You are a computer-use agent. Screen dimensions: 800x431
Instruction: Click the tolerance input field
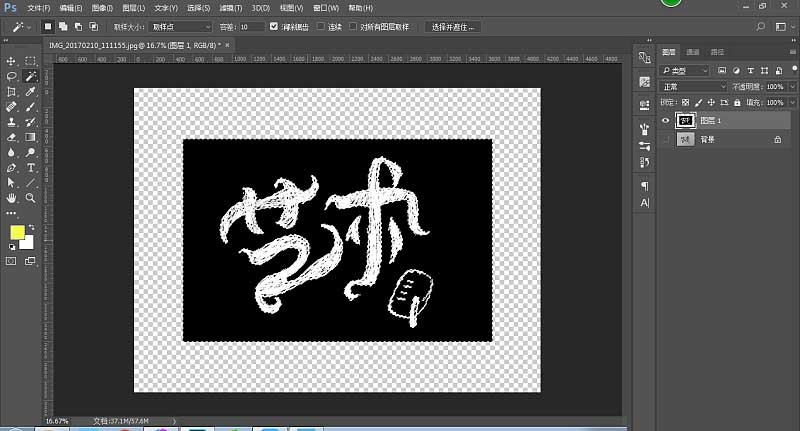tap(252, 27)
